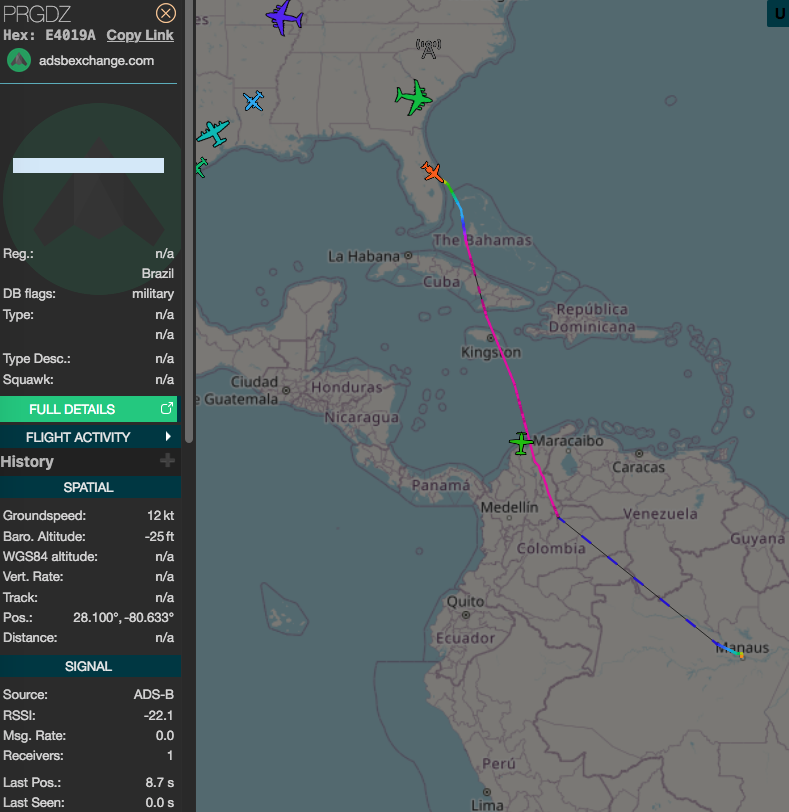Screen dimensions: 789x812
Task: Click the Copy Link hyperlink
Action: tap(140, 35)
